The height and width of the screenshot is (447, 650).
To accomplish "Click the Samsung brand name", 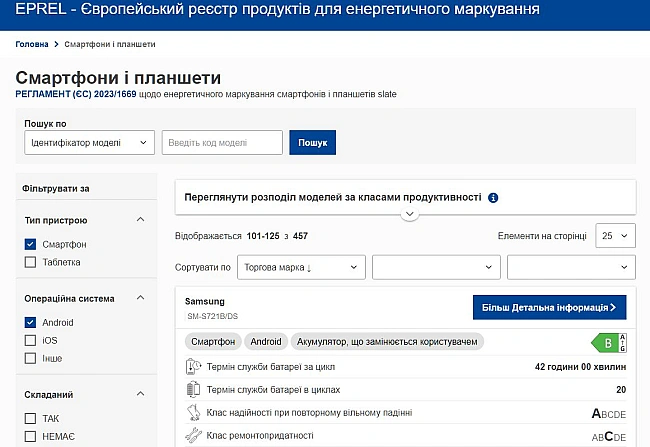I will coord(204,301).
